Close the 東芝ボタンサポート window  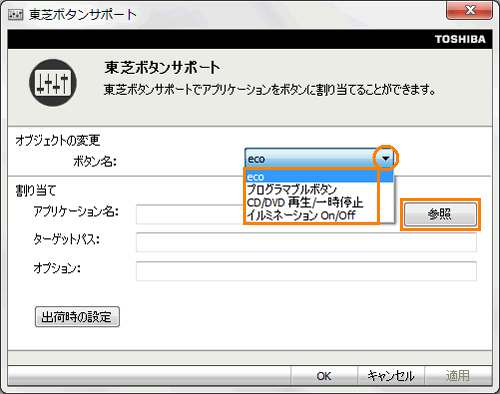click(469, 11)
